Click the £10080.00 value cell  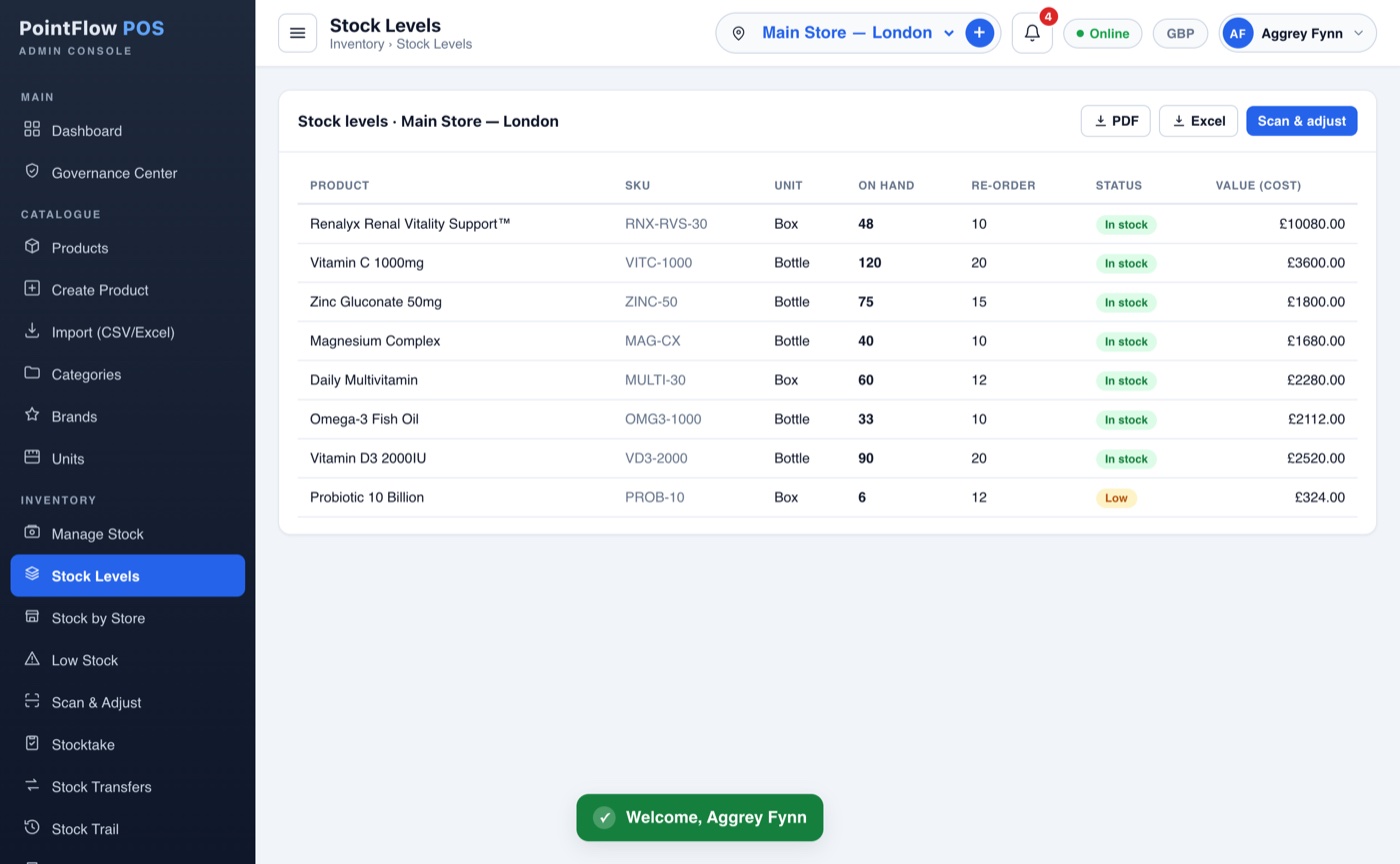[x=1312, y=224]
